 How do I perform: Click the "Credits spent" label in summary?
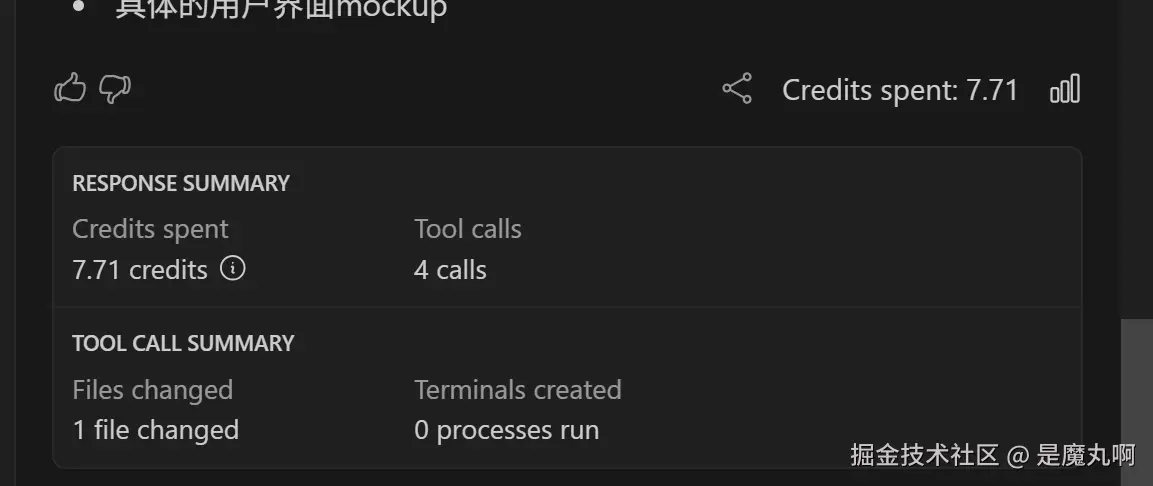coord(150,229)
